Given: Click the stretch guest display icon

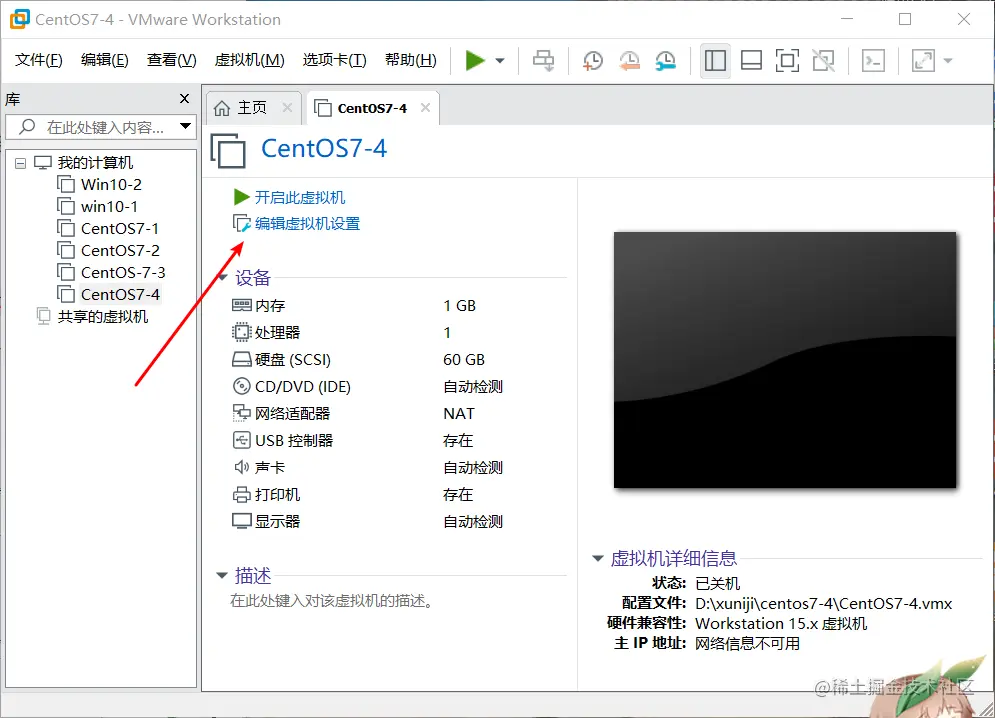Looking at the screenshot, I should tap(923, 61).
